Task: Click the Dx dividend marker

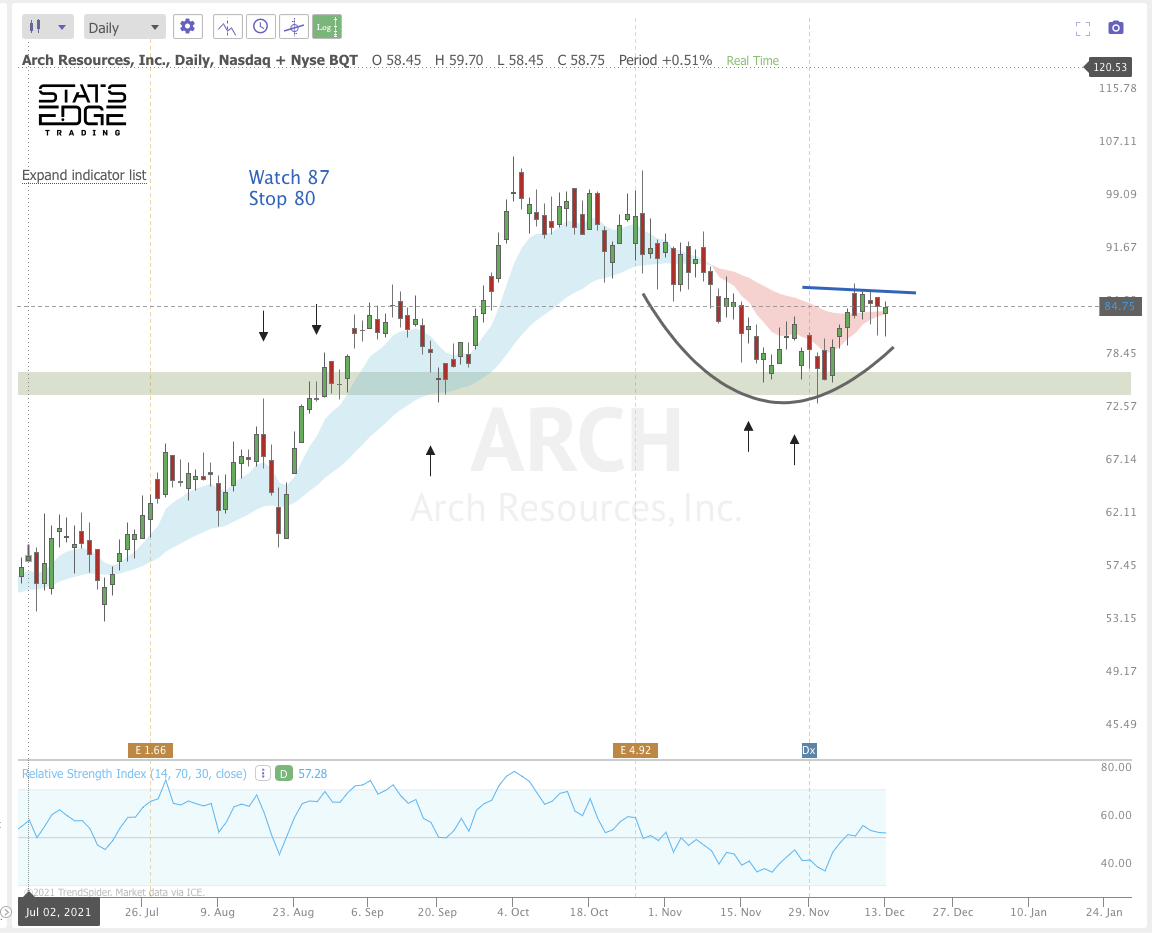Action: [x=809, y=749]
